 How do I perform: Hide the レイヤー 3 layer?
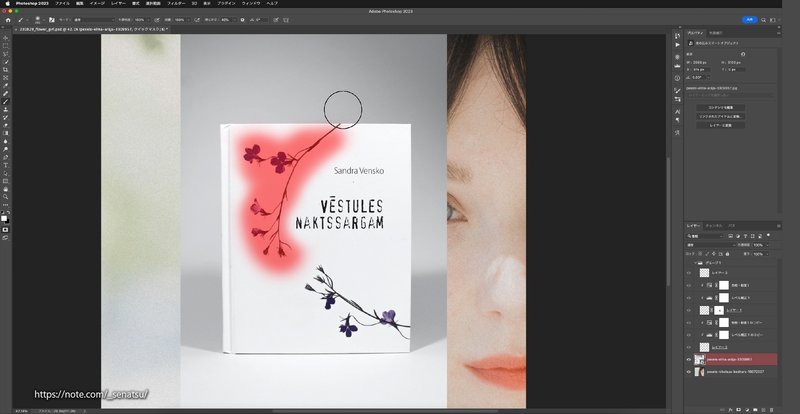point(689,273)
